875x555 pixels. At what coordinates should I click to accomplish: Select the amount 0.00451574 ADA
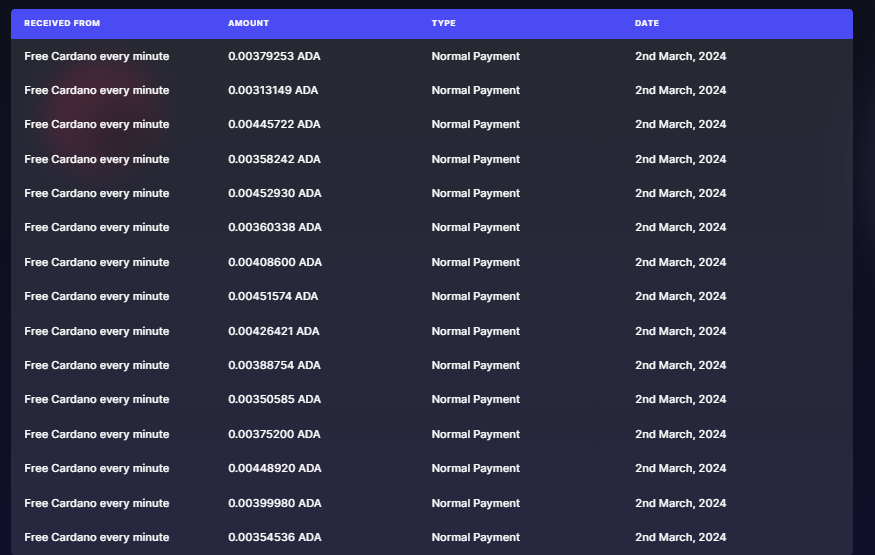pyautogui.click(x=273, y=297)
